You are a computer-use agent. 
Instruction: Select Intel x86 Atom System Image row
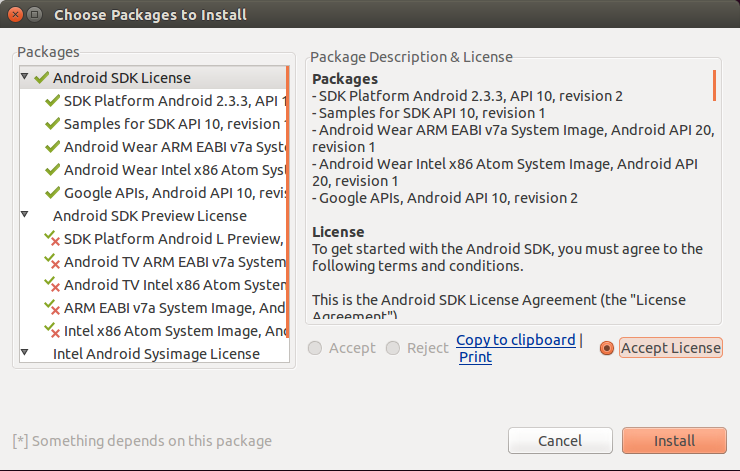coord(153,330)
